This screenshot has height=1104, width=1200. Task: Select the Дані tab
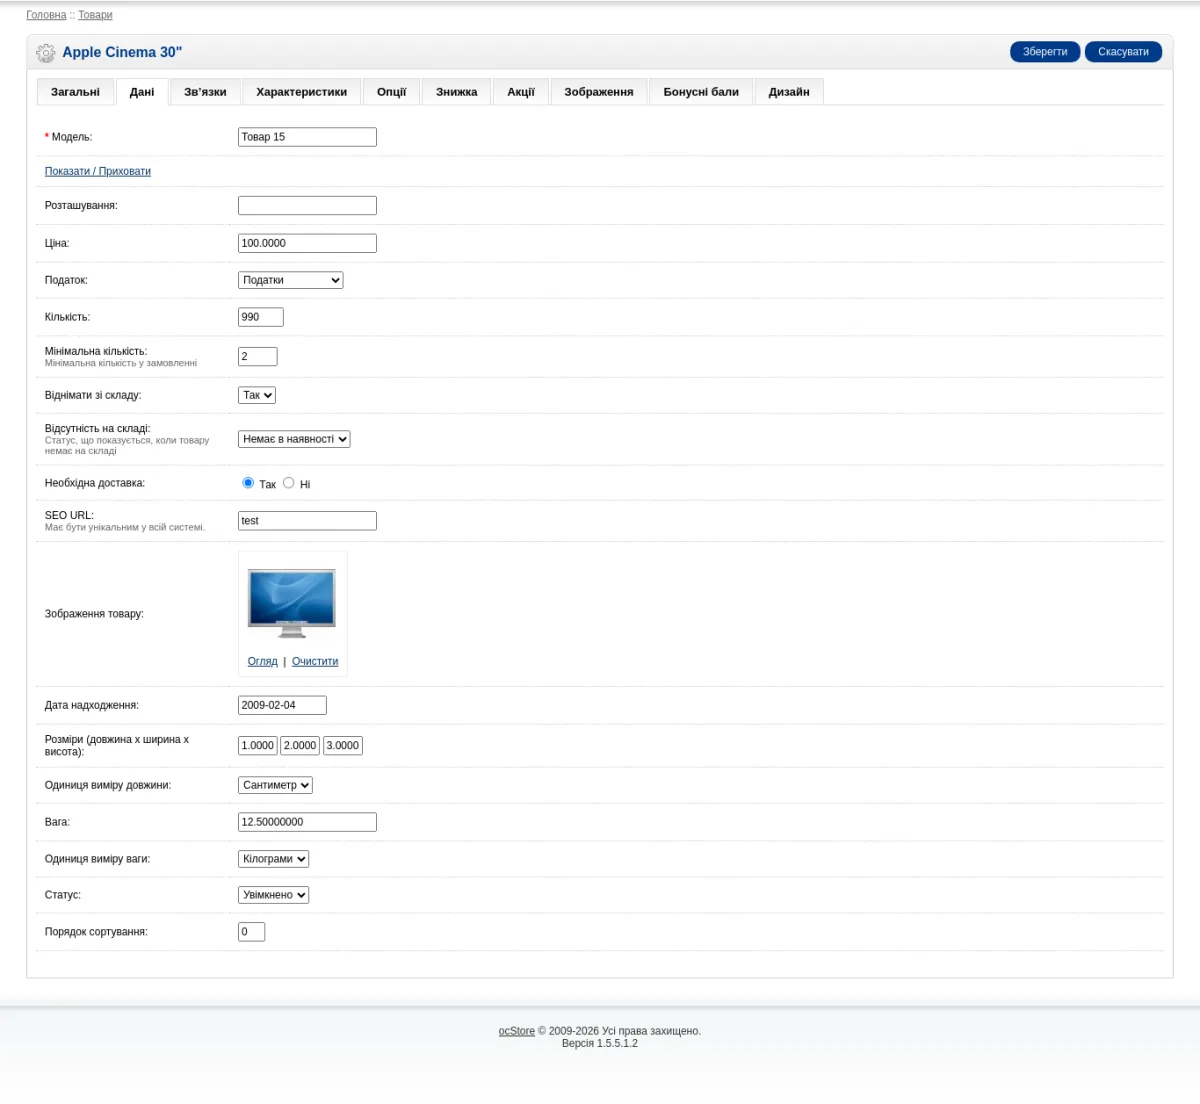click(x=142, y=92)
